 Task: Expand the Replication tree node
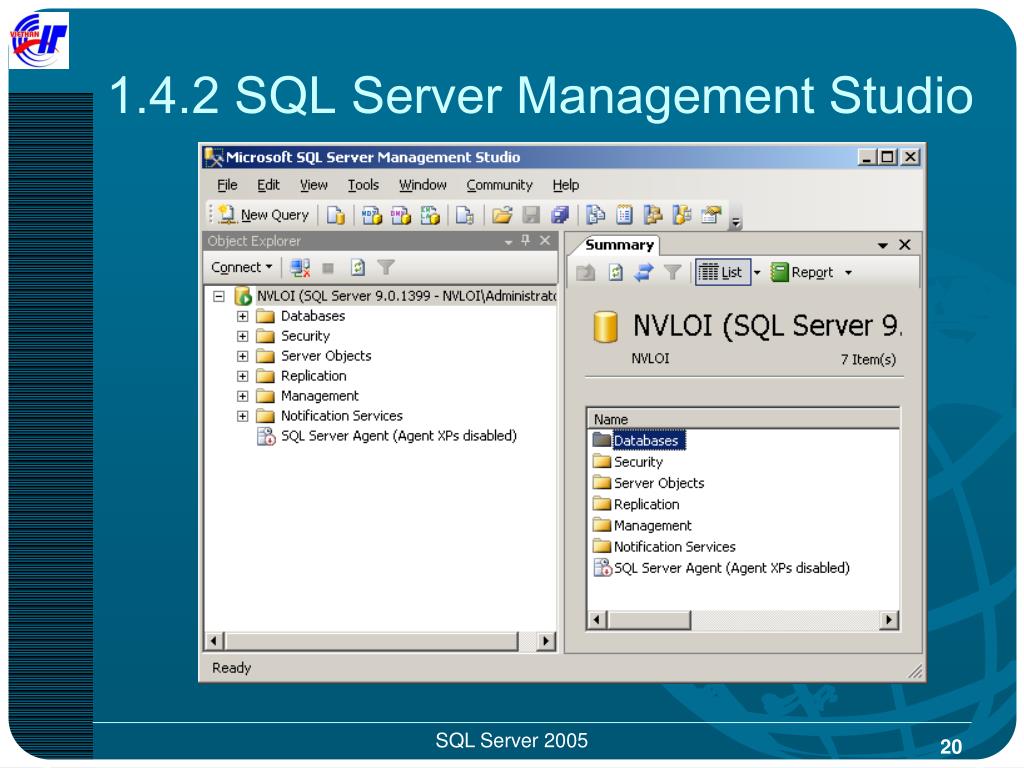point(242,376)
